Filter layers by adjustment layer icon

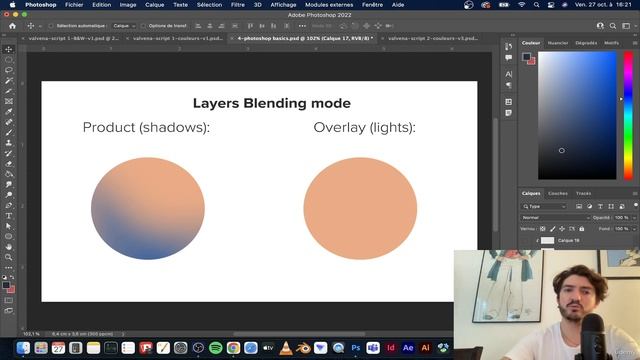[x=589, y=207]
